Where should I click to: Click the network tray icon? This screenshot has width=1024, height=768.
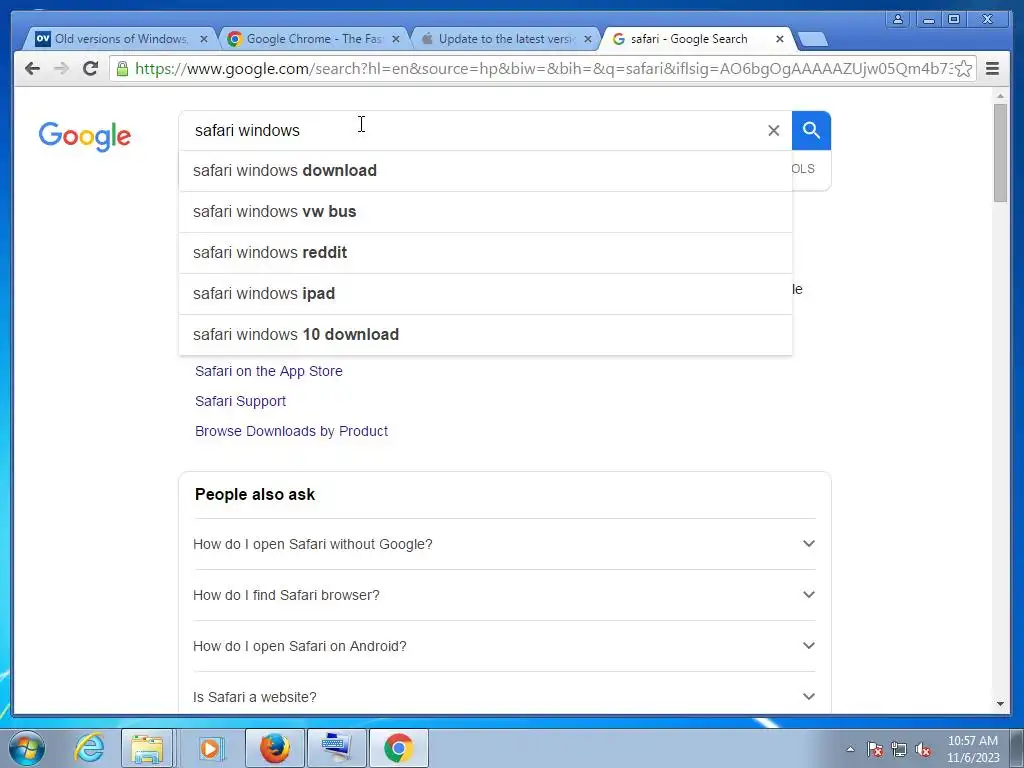tap(899, 750)
